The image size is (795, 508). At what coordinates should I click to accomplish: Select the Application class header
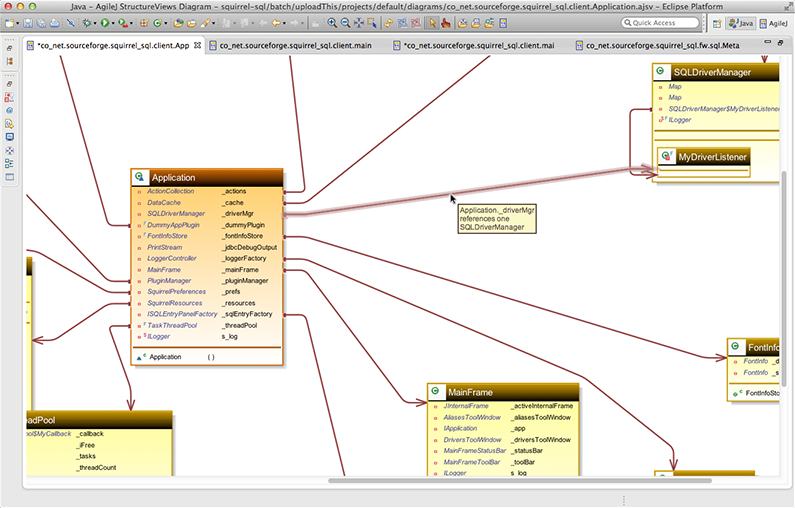(x=207, y=177)
